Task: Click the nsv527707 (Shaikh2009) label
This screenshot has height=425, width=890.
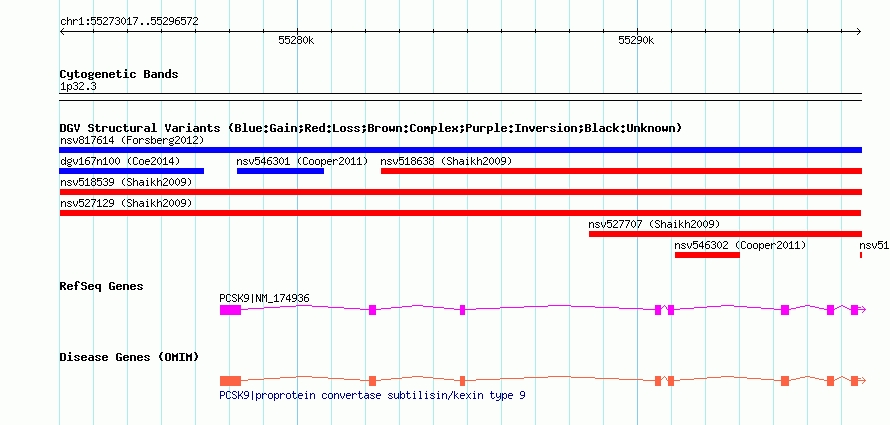Action: click(654, 224)
